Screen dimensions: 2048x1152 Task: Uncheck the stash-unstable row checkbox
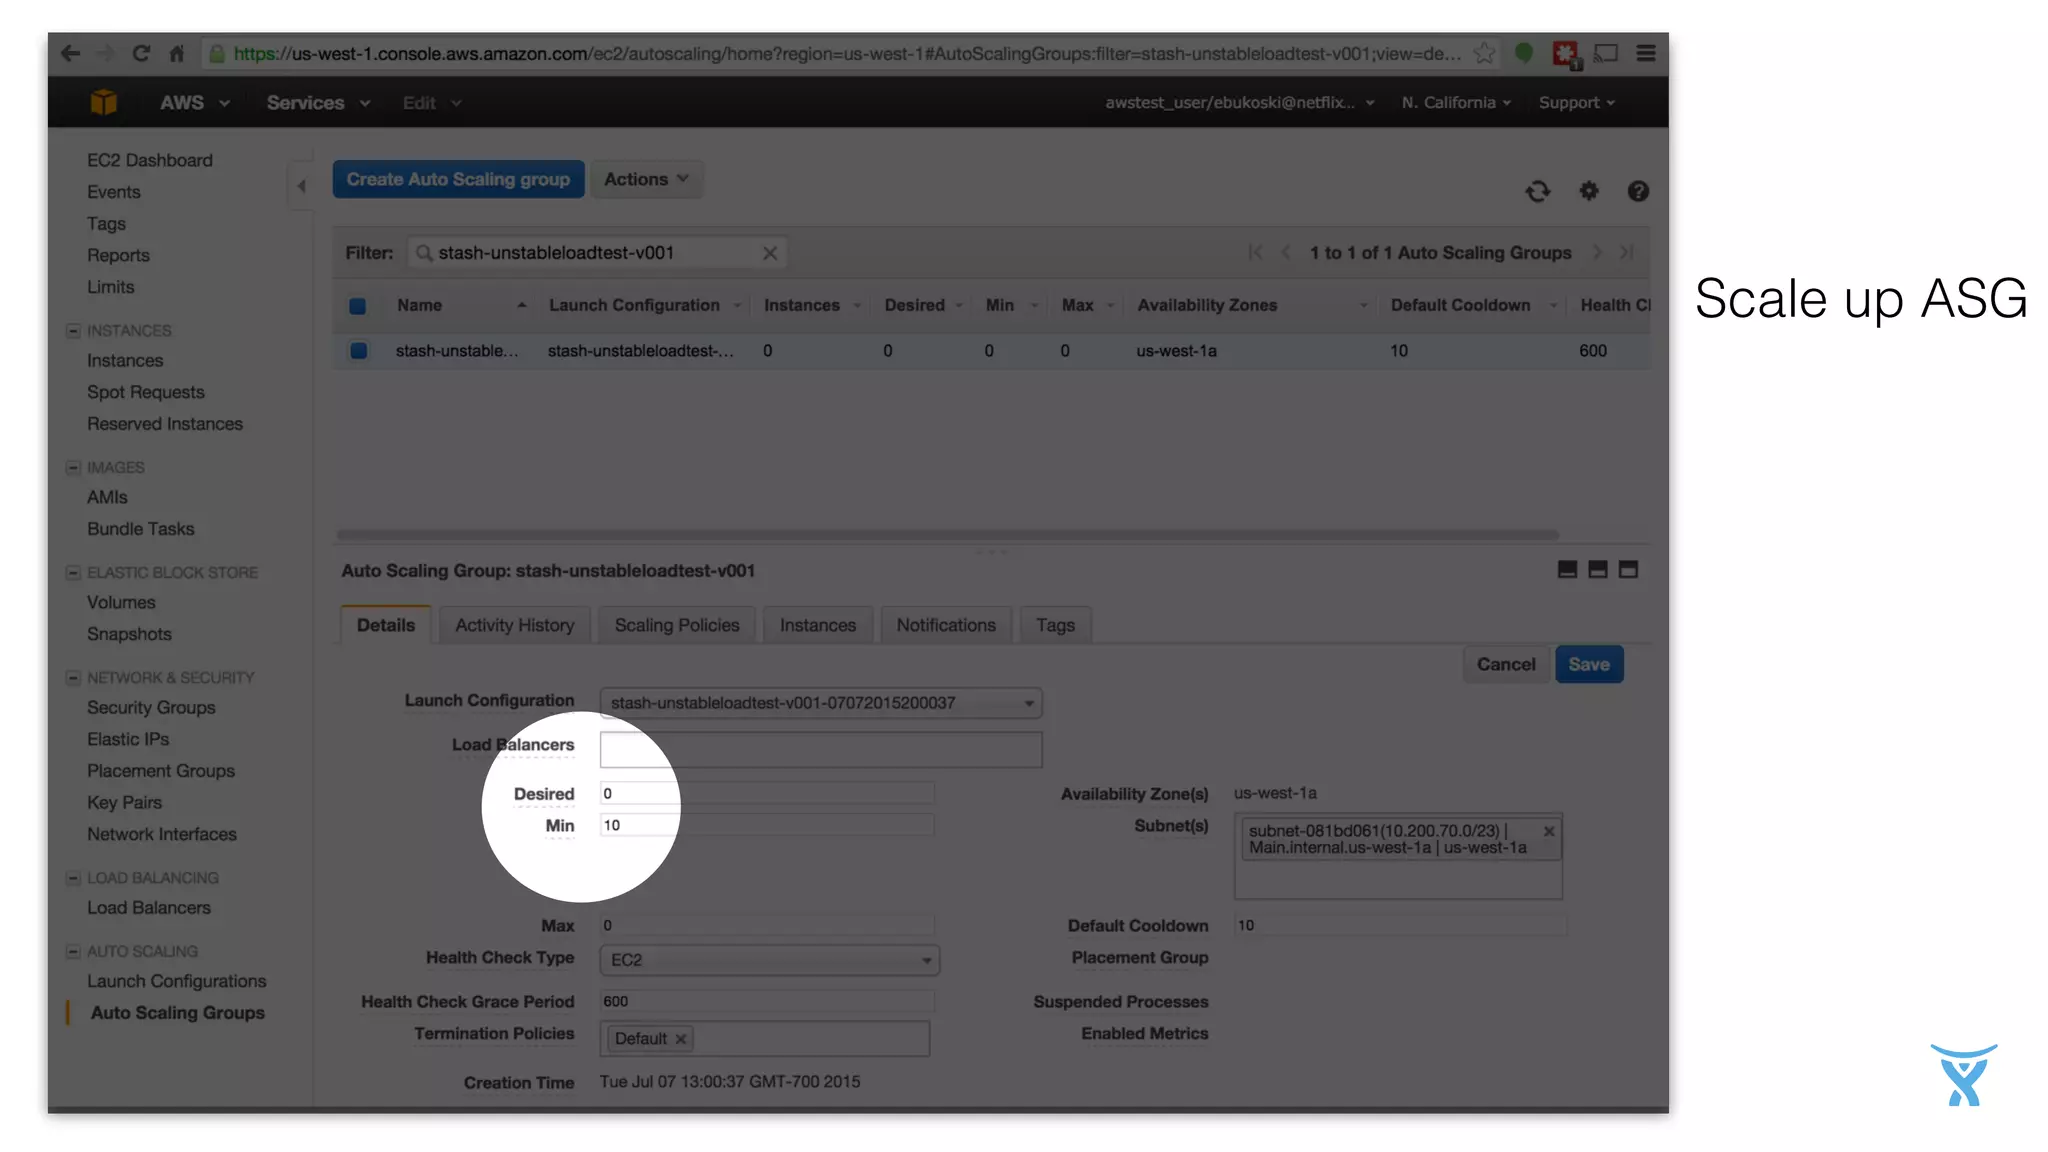pyautogui.click(x=358, y=351)
